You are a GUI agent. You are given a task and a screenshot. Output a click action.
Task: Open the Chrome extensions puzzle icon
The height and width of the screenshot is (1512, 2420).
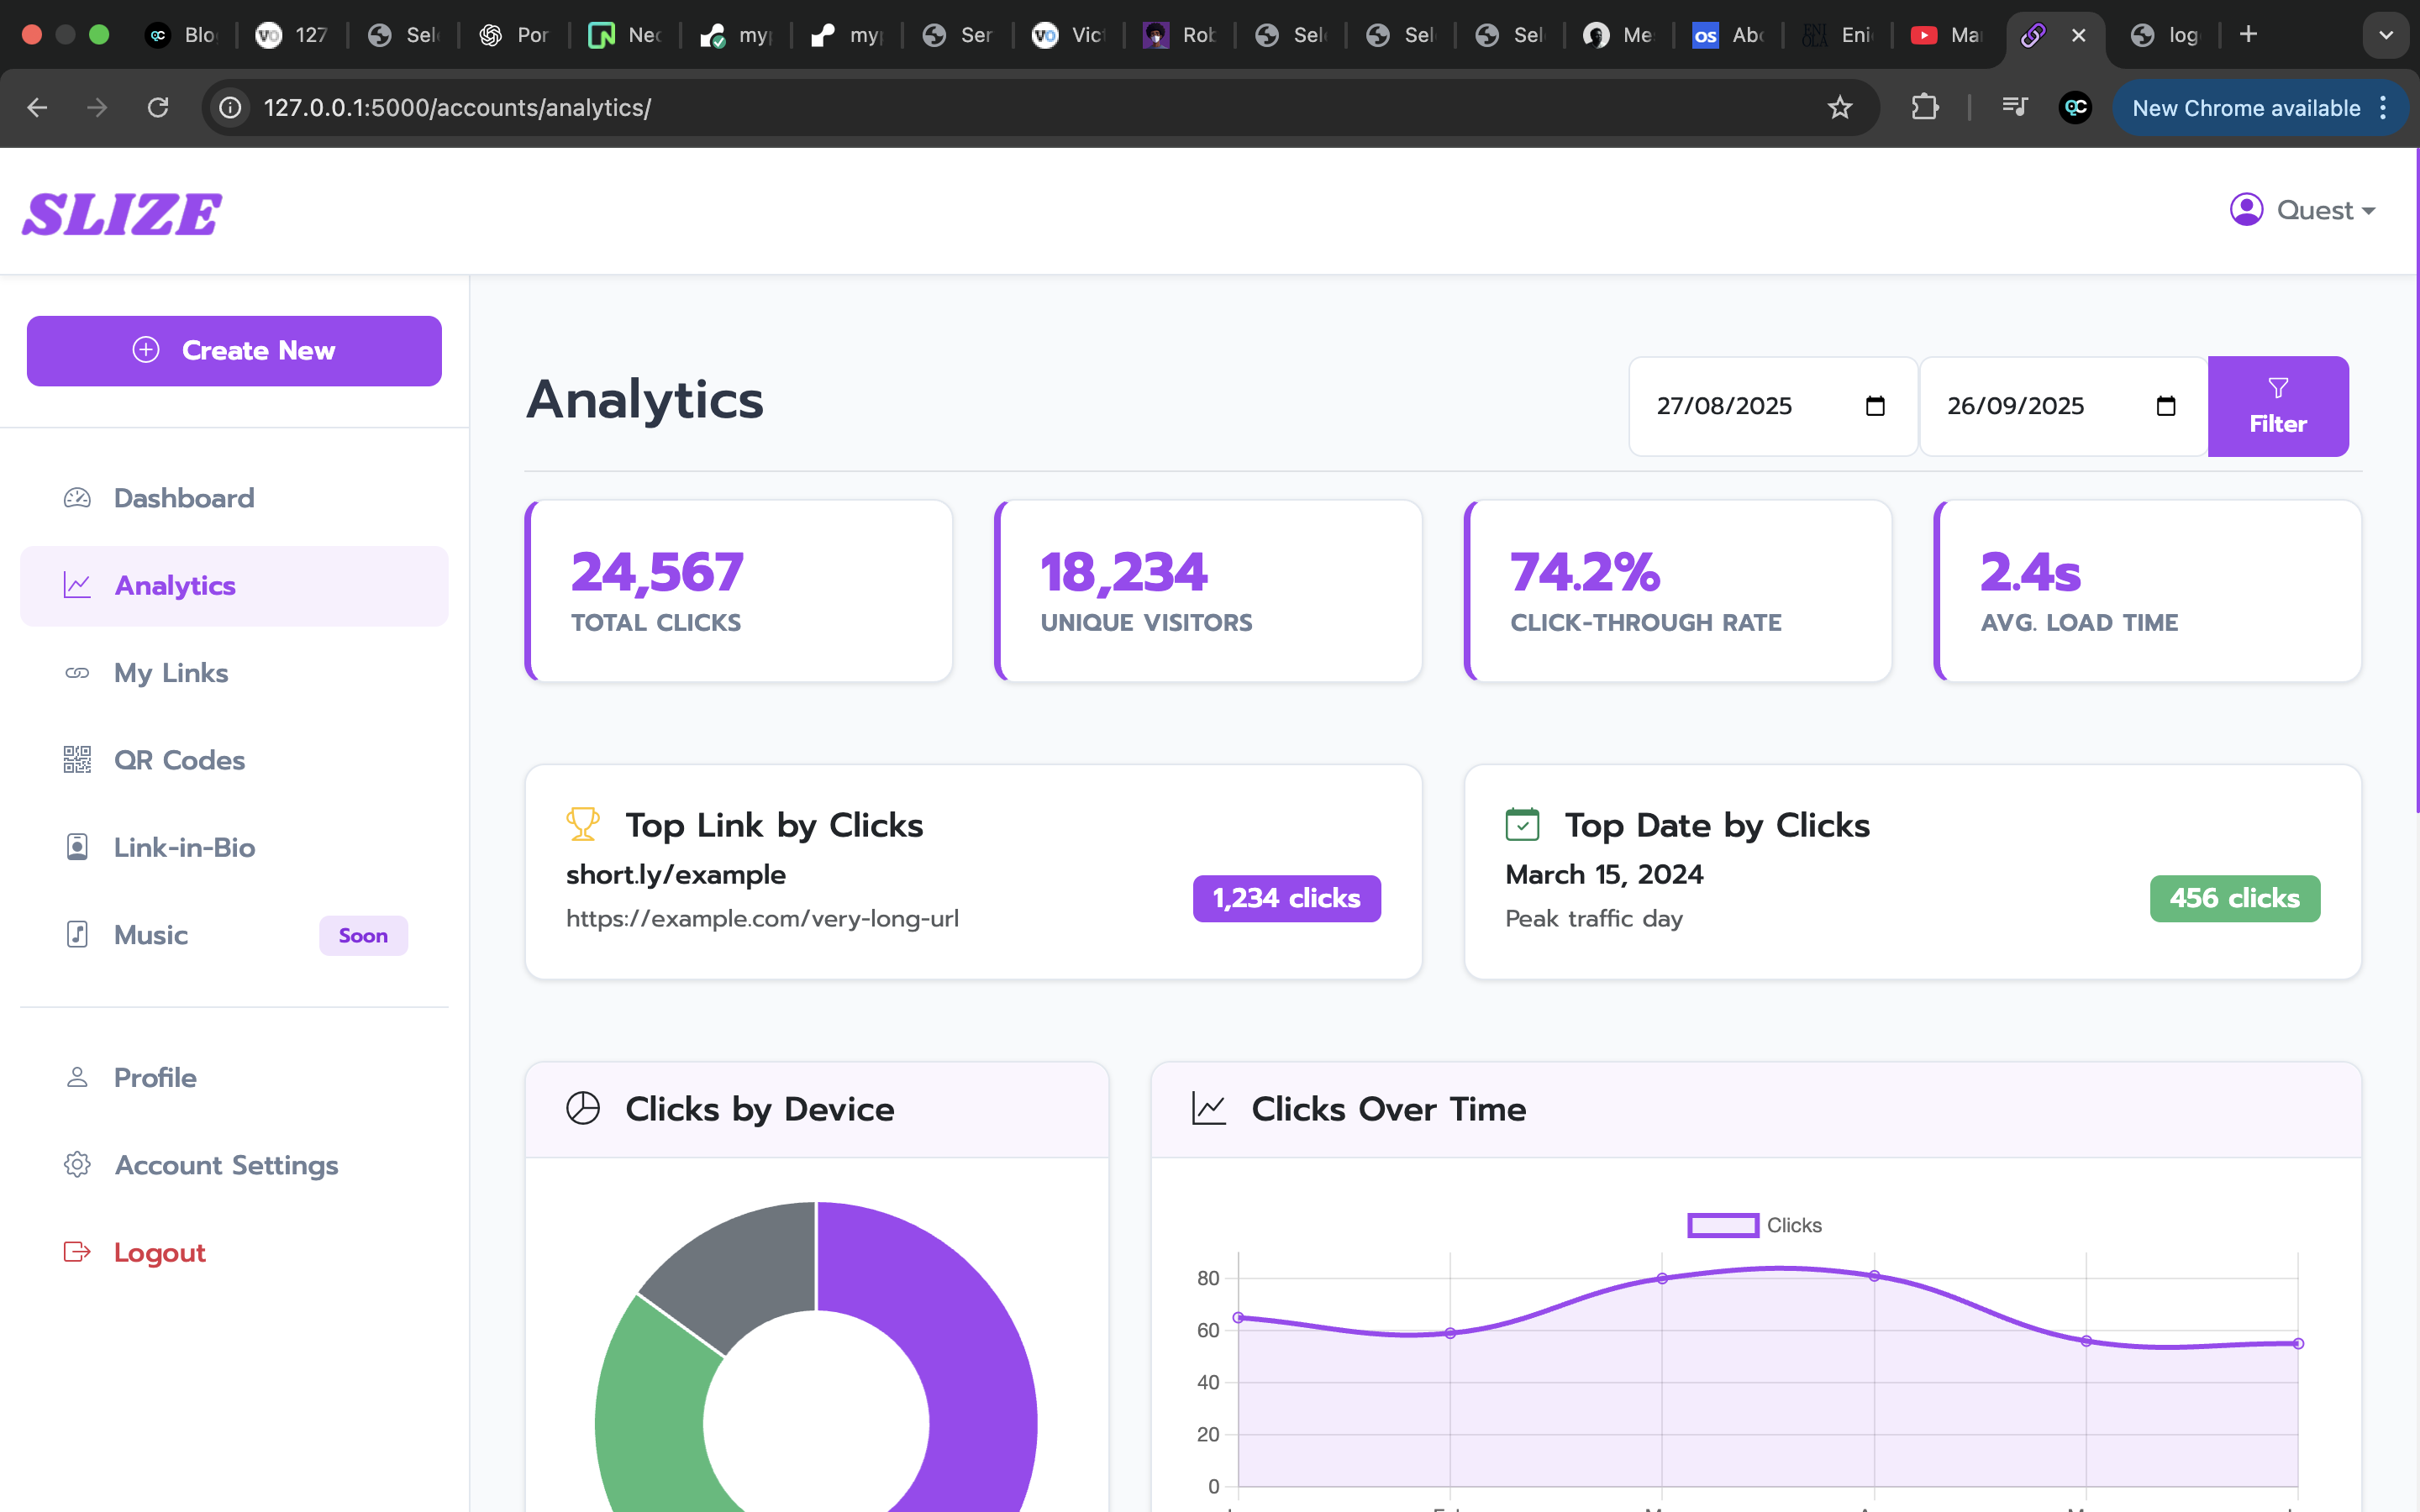(x=1924, y=107)
